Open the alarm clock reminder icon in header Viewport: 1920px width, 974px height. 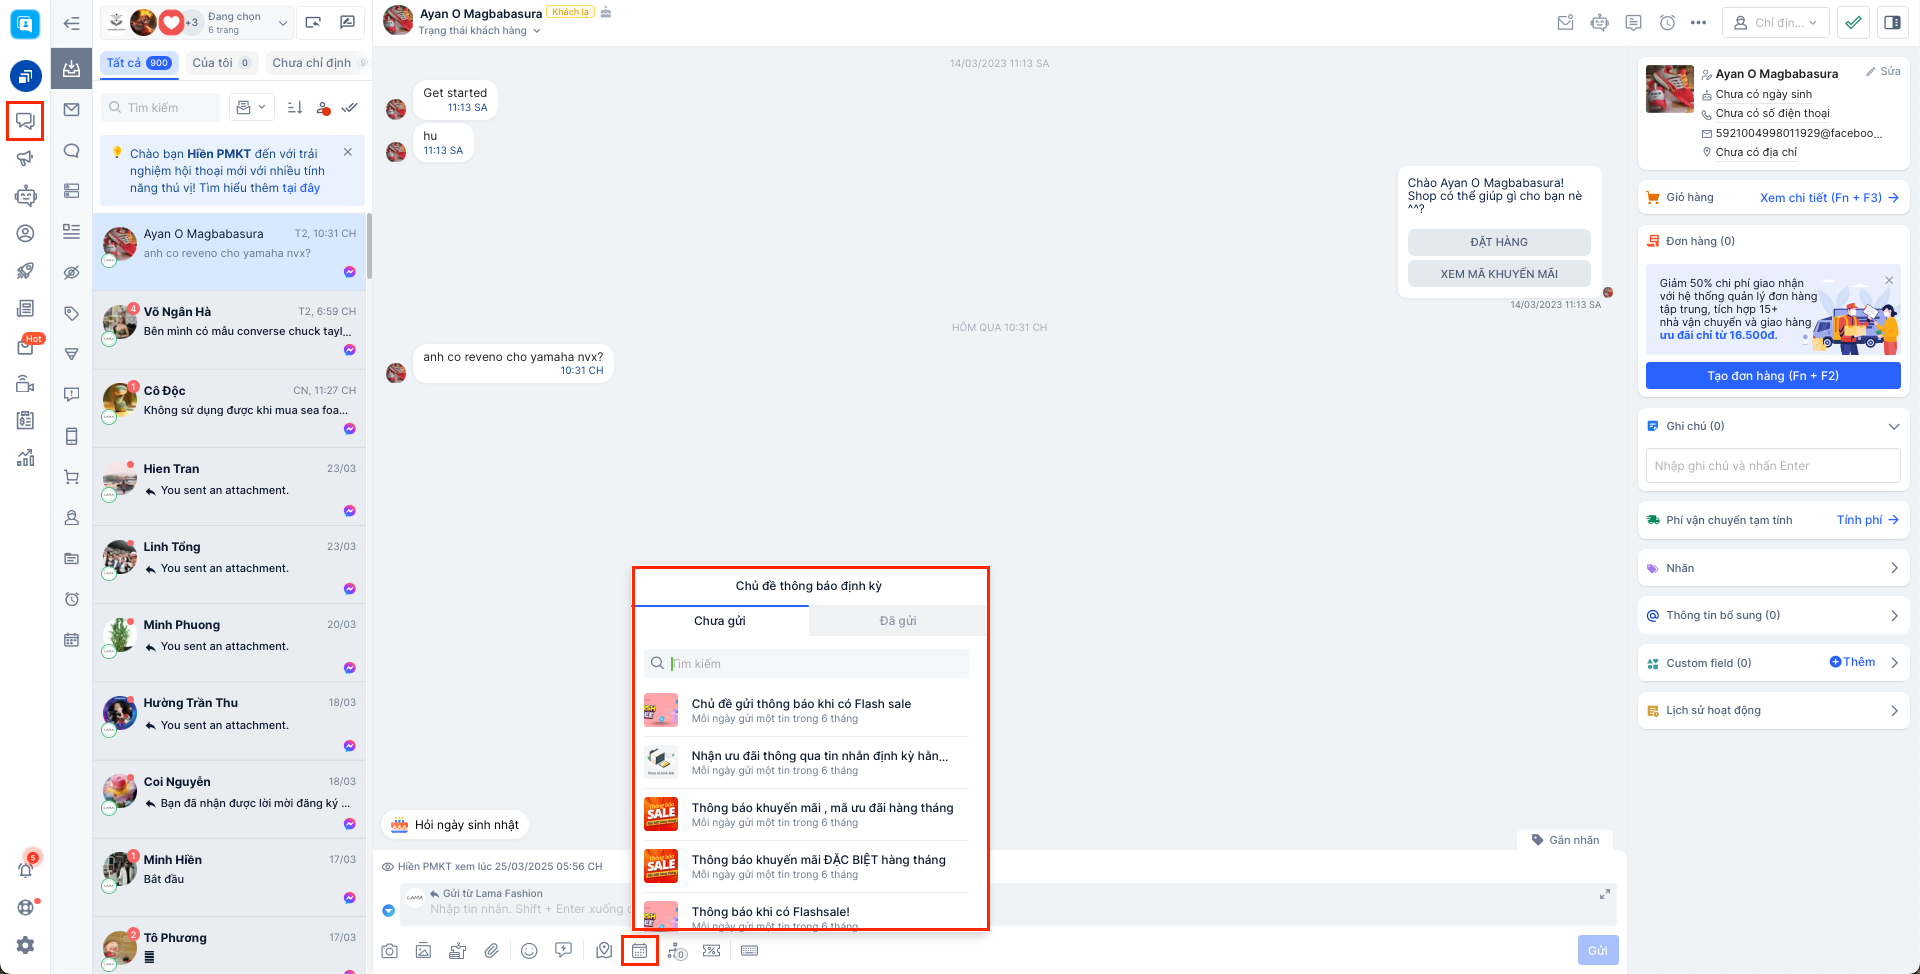pyautogui.click(x=1668, y=22)
